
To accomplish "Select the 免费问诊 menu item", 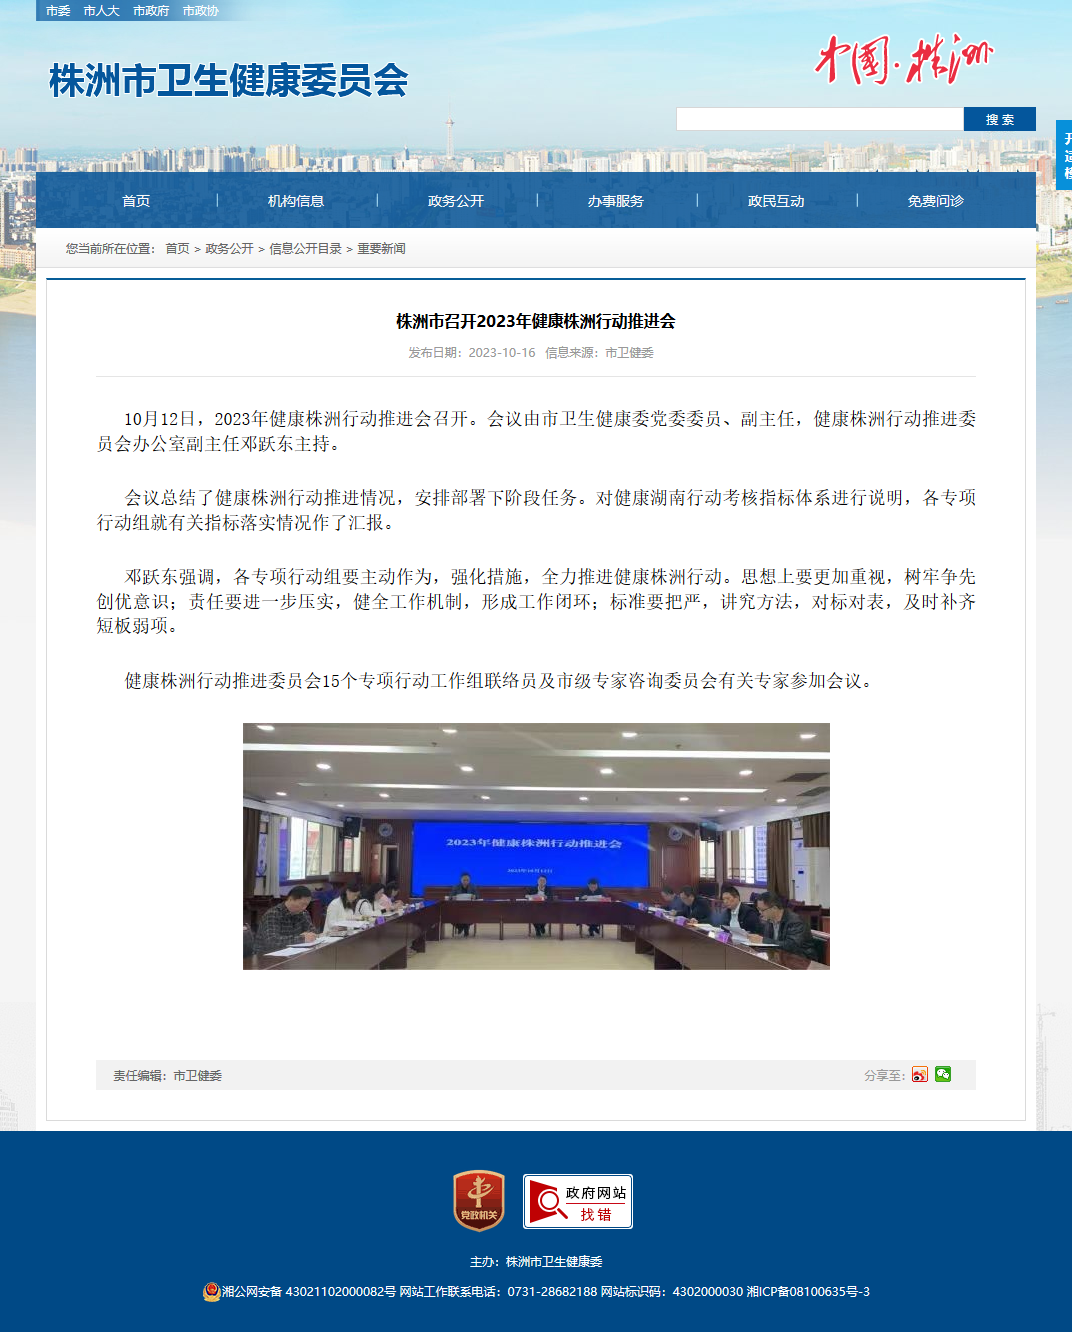I will tap(936, 201).
